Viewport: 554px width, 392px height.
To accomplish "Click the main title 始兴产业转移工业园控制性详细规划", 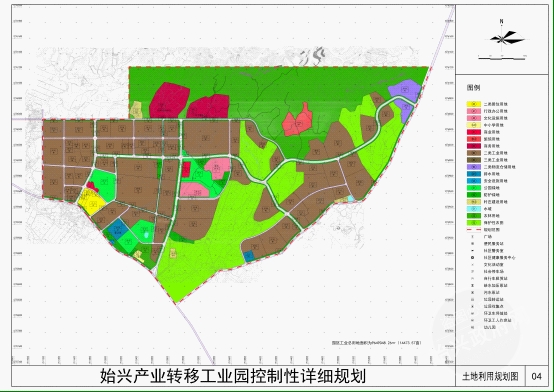I will 233,376.
